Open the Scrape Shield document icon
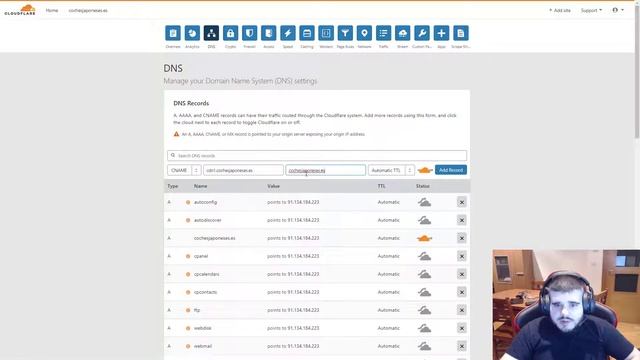Viewport: 640px width, 360px height. point(460,33)
